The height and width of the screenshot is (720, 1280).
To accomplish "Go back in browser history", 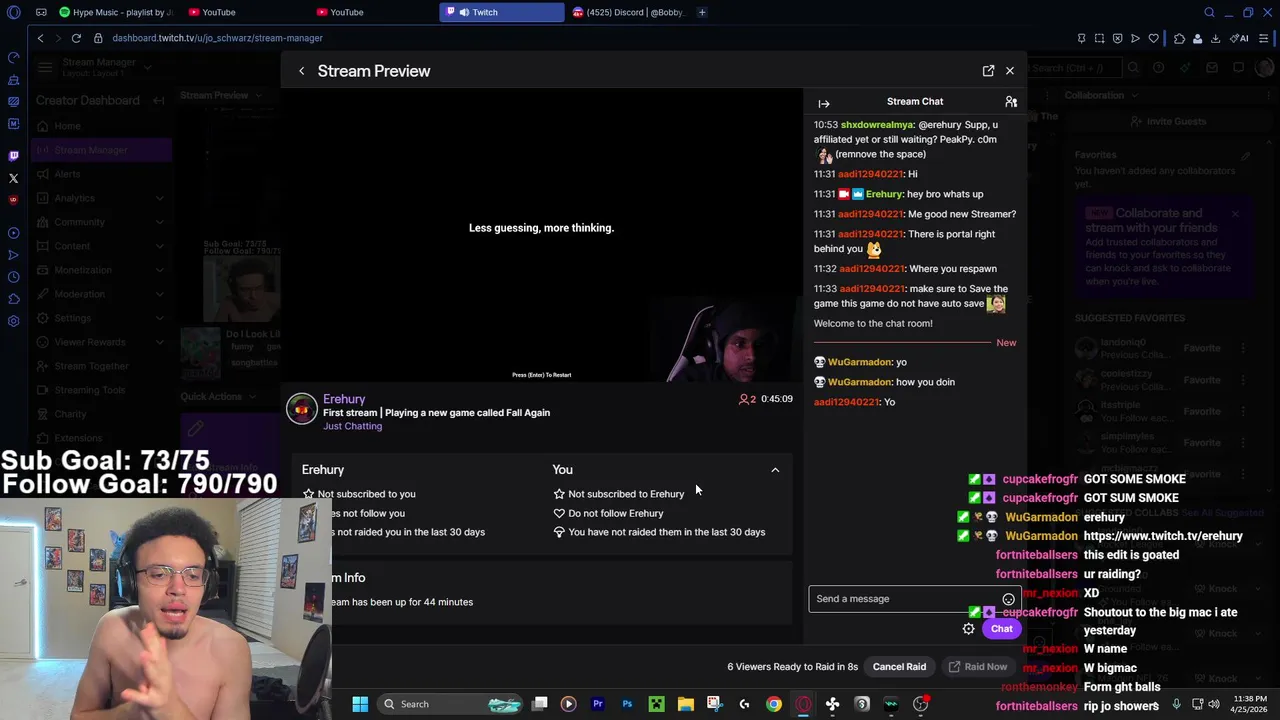I will [x=40, y=38].
